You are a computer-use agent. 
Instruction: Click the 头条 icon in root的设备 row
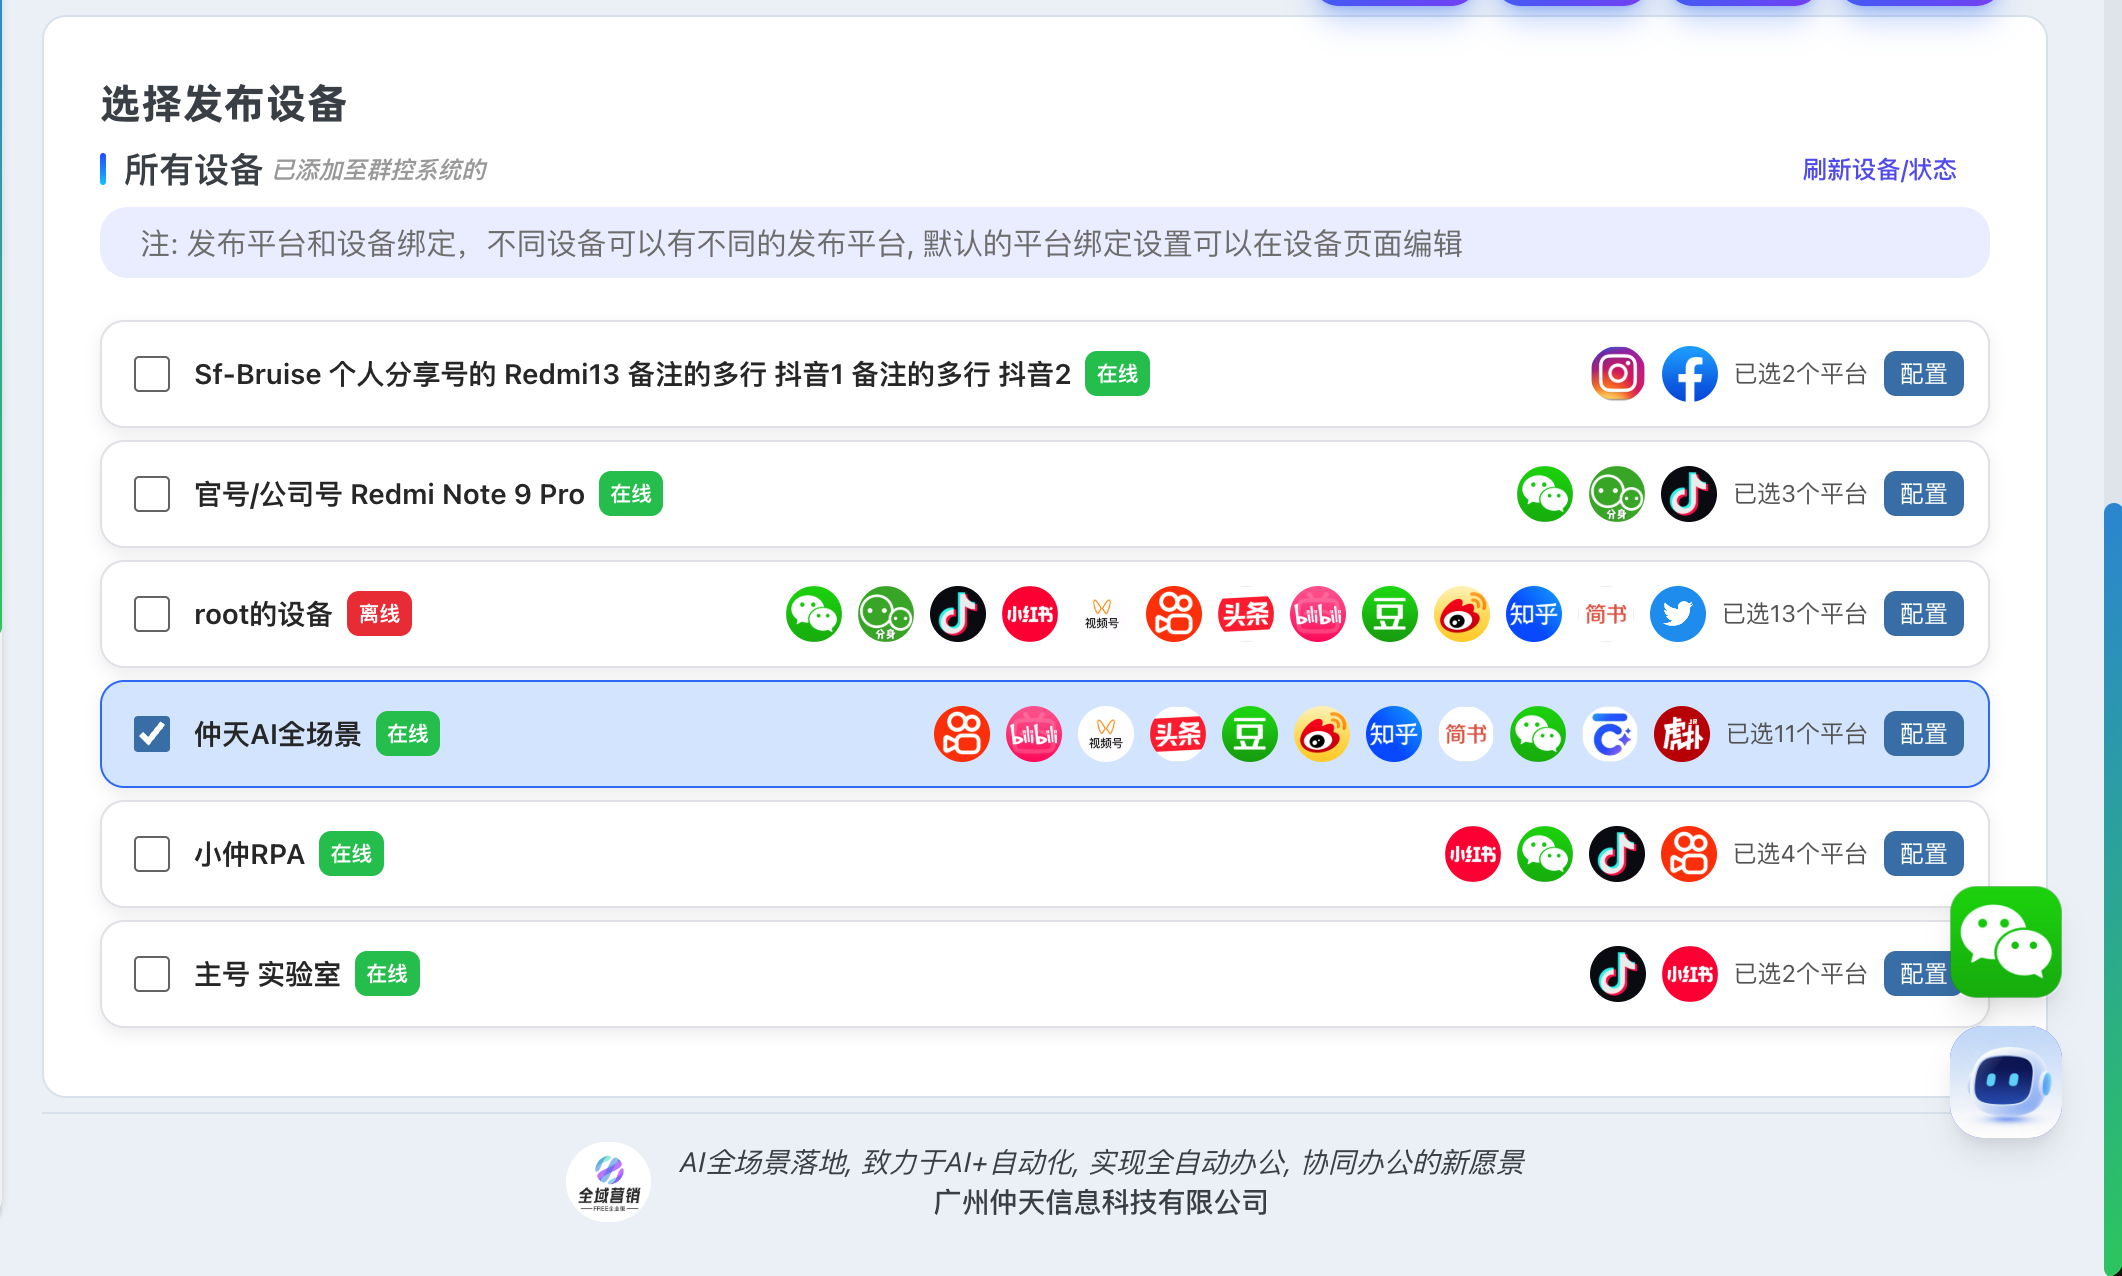click(x=1245, y=614)
